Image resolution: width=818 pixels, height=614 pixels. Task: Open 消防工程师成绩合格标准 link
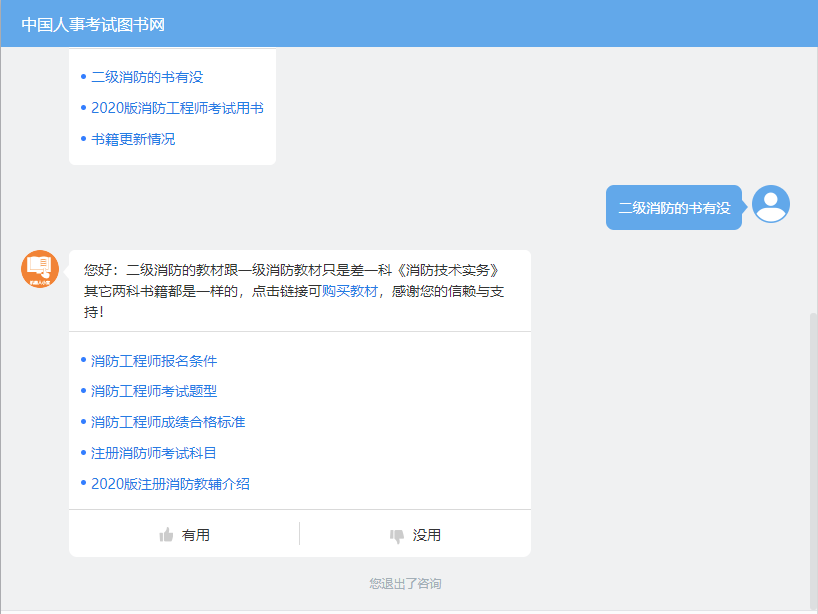pyautogui.click(x=168, y=422)
